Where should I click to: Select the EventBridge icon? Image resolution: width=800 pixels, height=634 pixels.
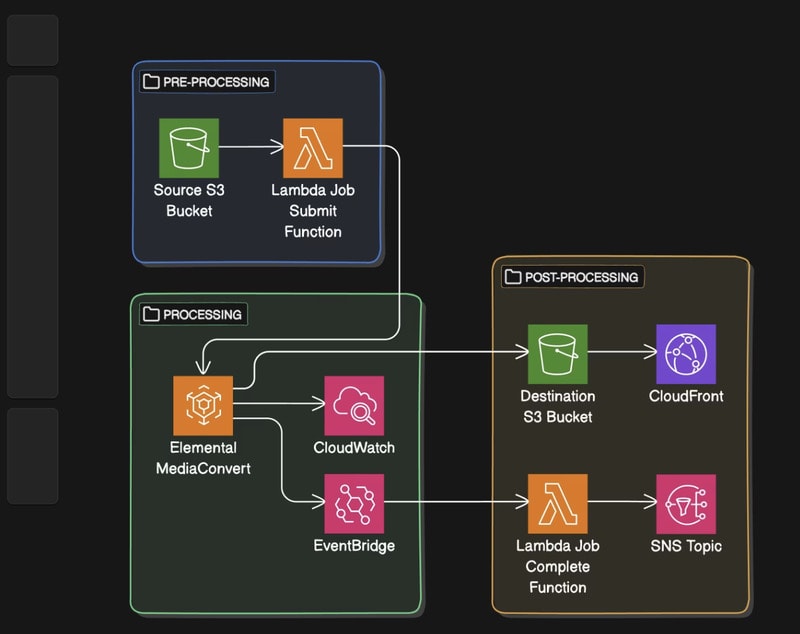click(x=354, y=504)
